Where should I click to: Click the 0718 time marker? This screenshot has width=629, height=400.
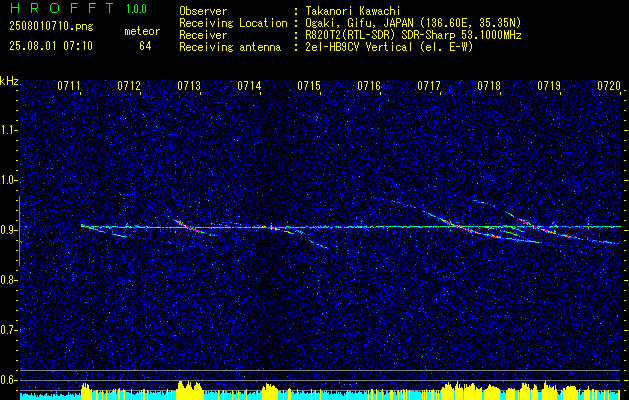pyautogui.click(x=489, y=85)
